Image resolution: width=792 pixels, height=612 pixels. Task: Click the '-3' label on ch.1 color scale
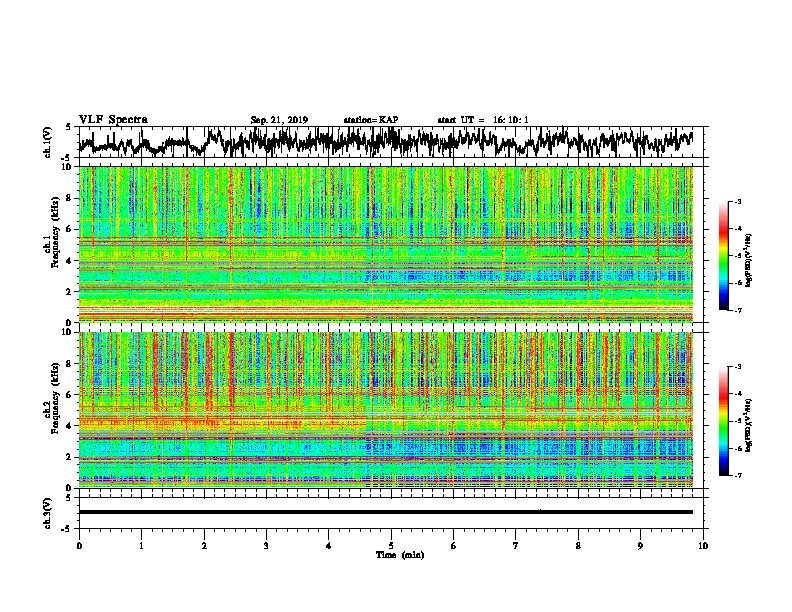pyautogui.click(x=737, y=201)
